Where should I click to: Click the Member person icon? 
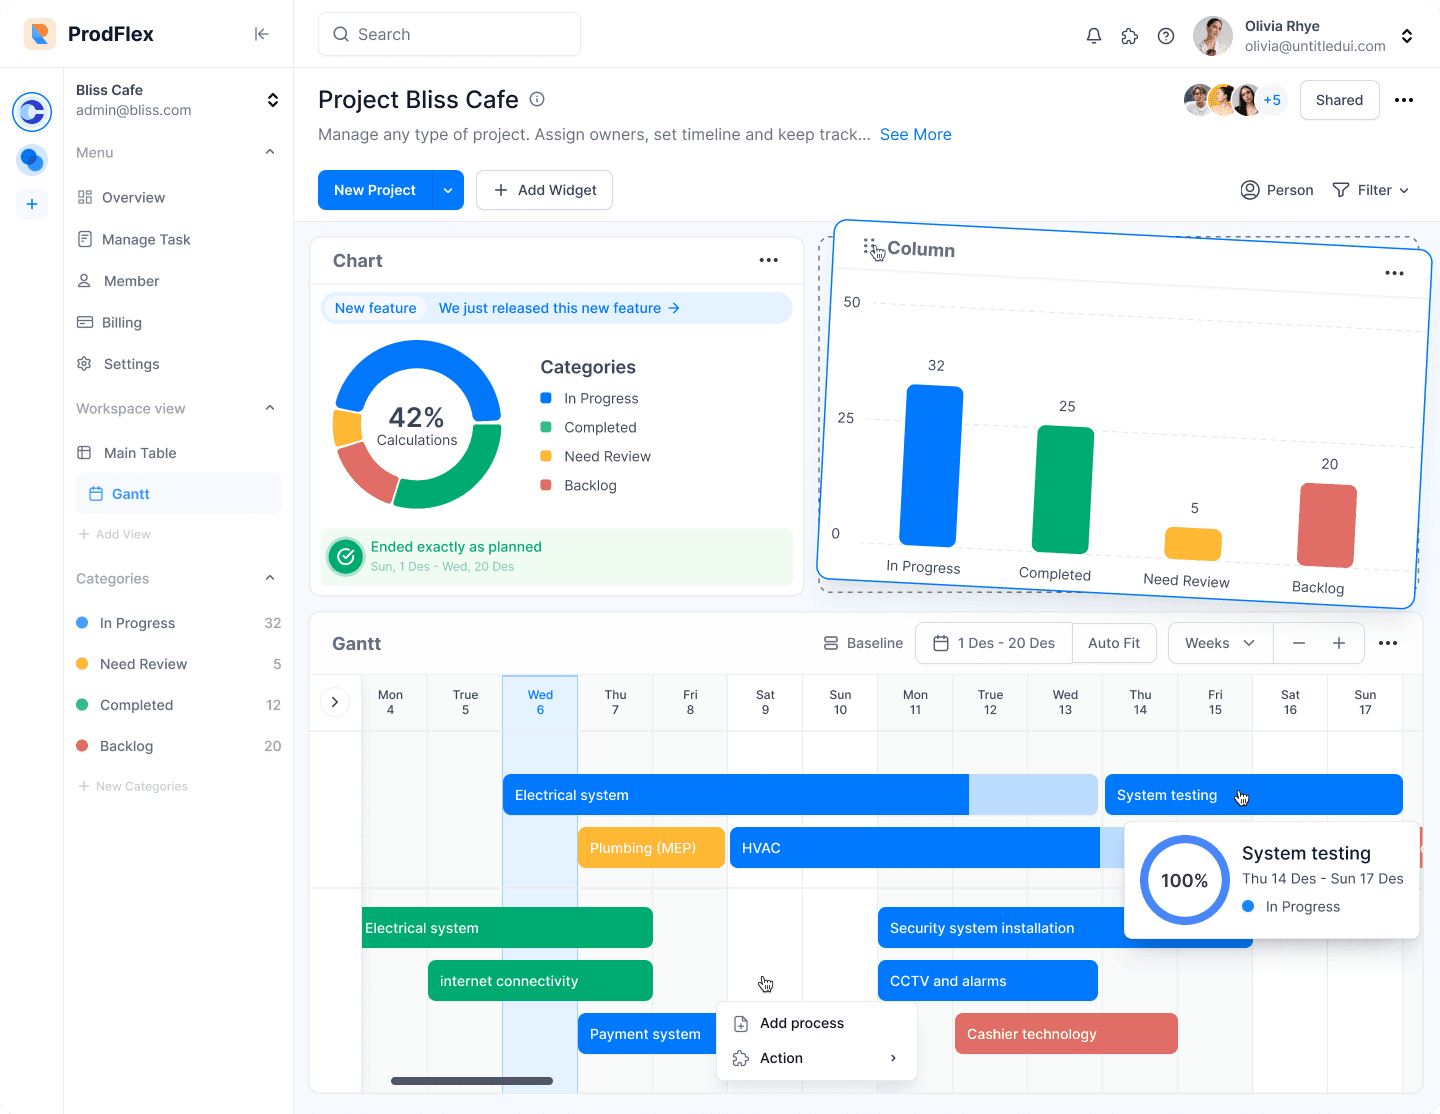pyautogui.click(x=85, y=281)
